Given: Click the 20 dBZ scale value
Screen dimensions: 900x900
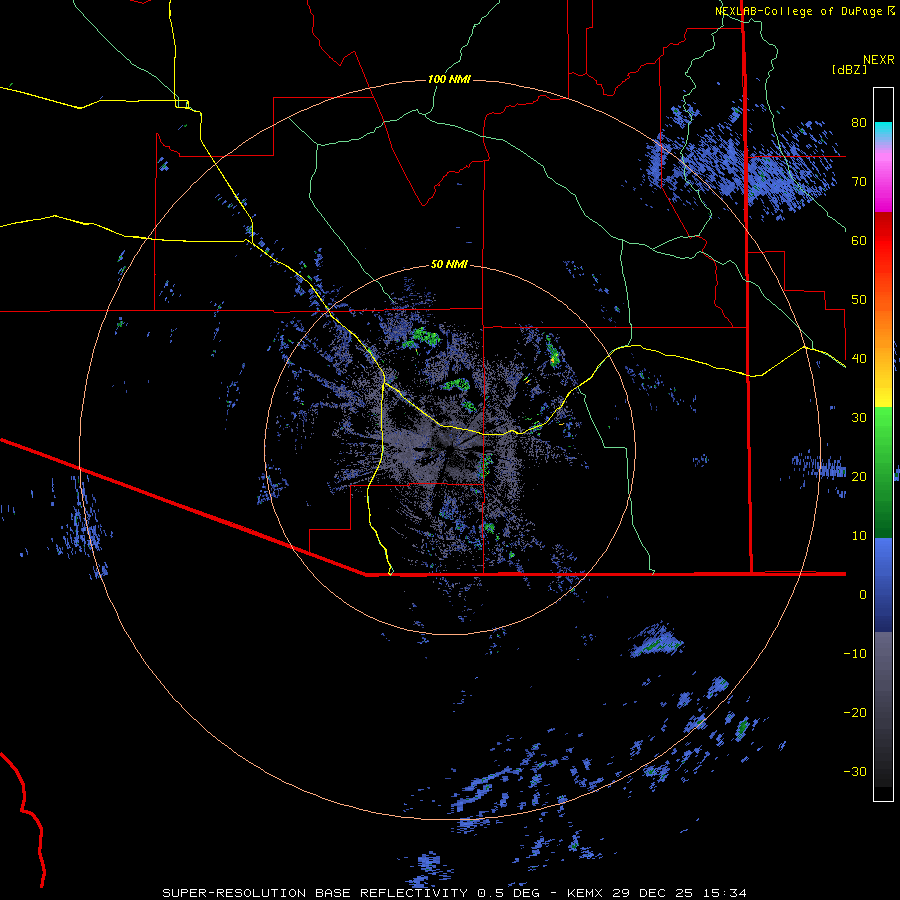Looking at the screenshot, I should pyautogui.click(x=859, y=477).
